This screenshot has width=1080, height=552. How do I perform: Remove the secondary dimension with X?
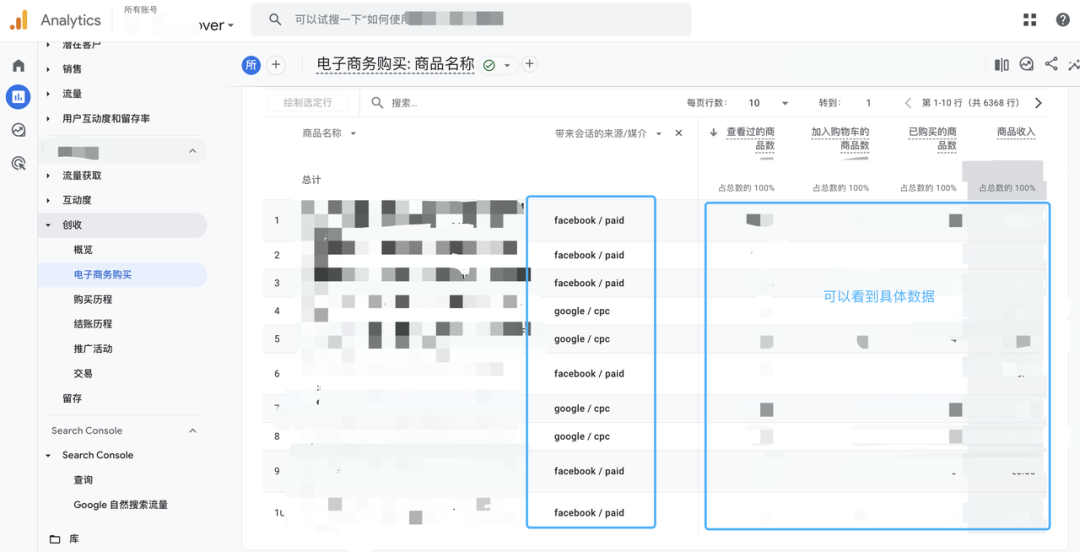tap(678, 133)
